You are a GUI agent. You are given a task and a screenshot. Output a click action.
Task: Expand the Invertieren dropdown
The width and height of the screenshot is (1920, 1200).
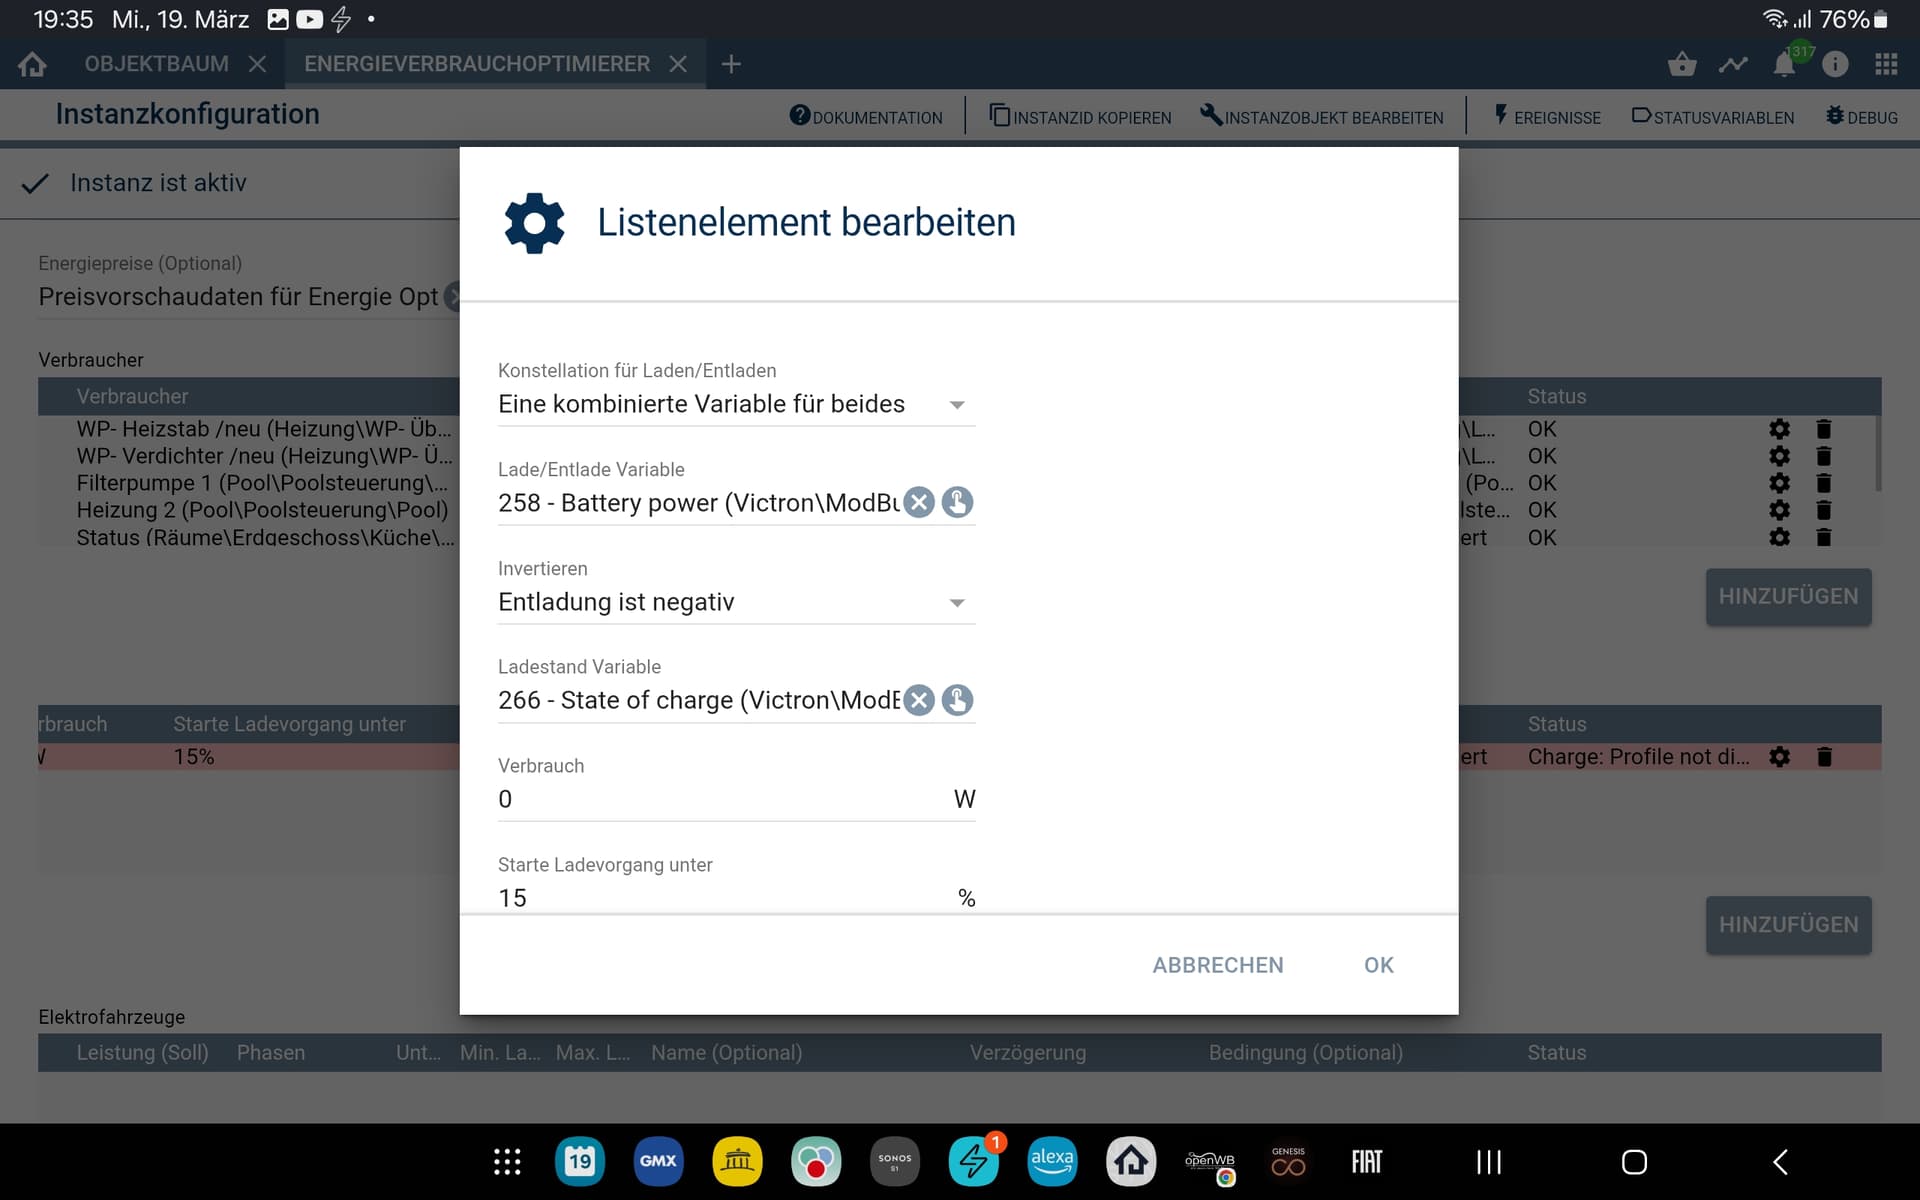[736, 602]
